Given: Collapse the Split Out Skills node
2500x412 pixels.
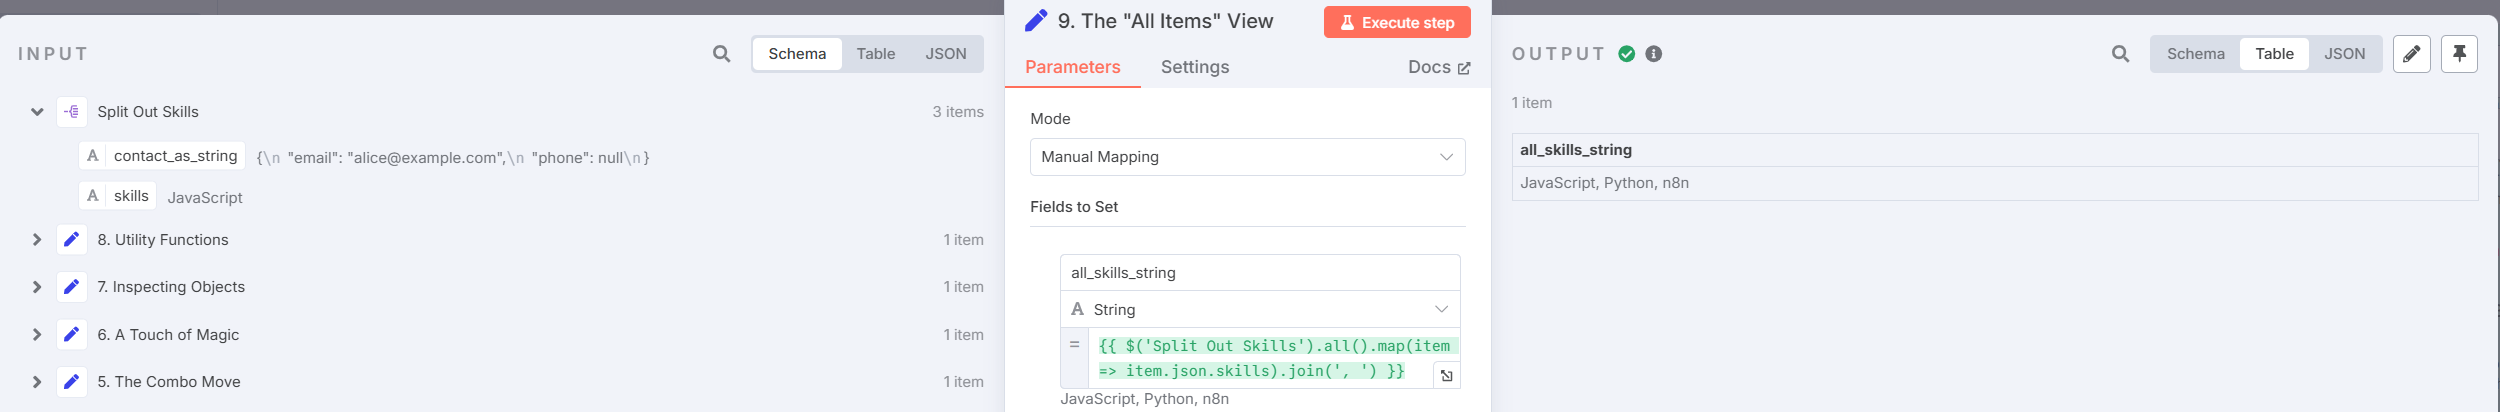Looking at the screenshot, I should [37, 112].
